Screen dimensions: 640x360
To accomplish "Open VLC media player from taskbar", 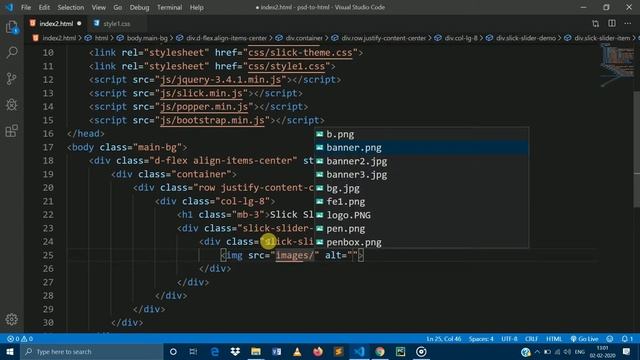I will point(297,351).
